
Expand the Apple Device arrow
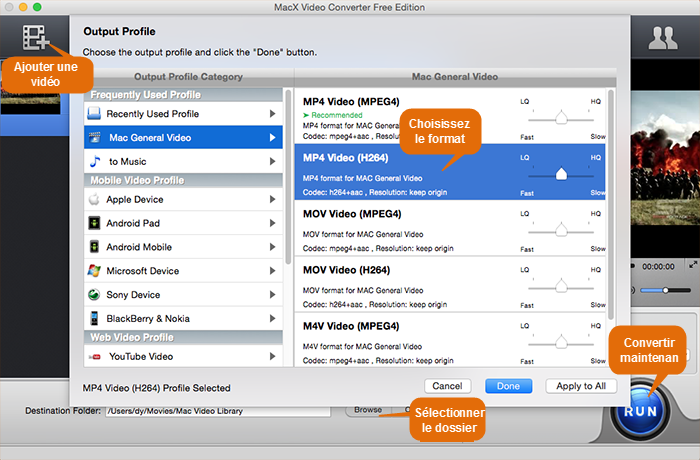[272, 199]
